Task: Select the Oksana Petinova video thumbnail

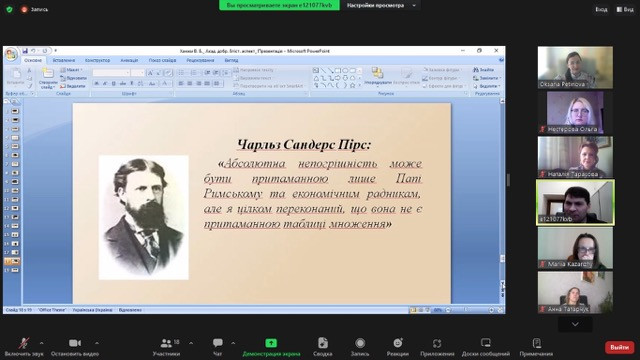Action: 575,67
